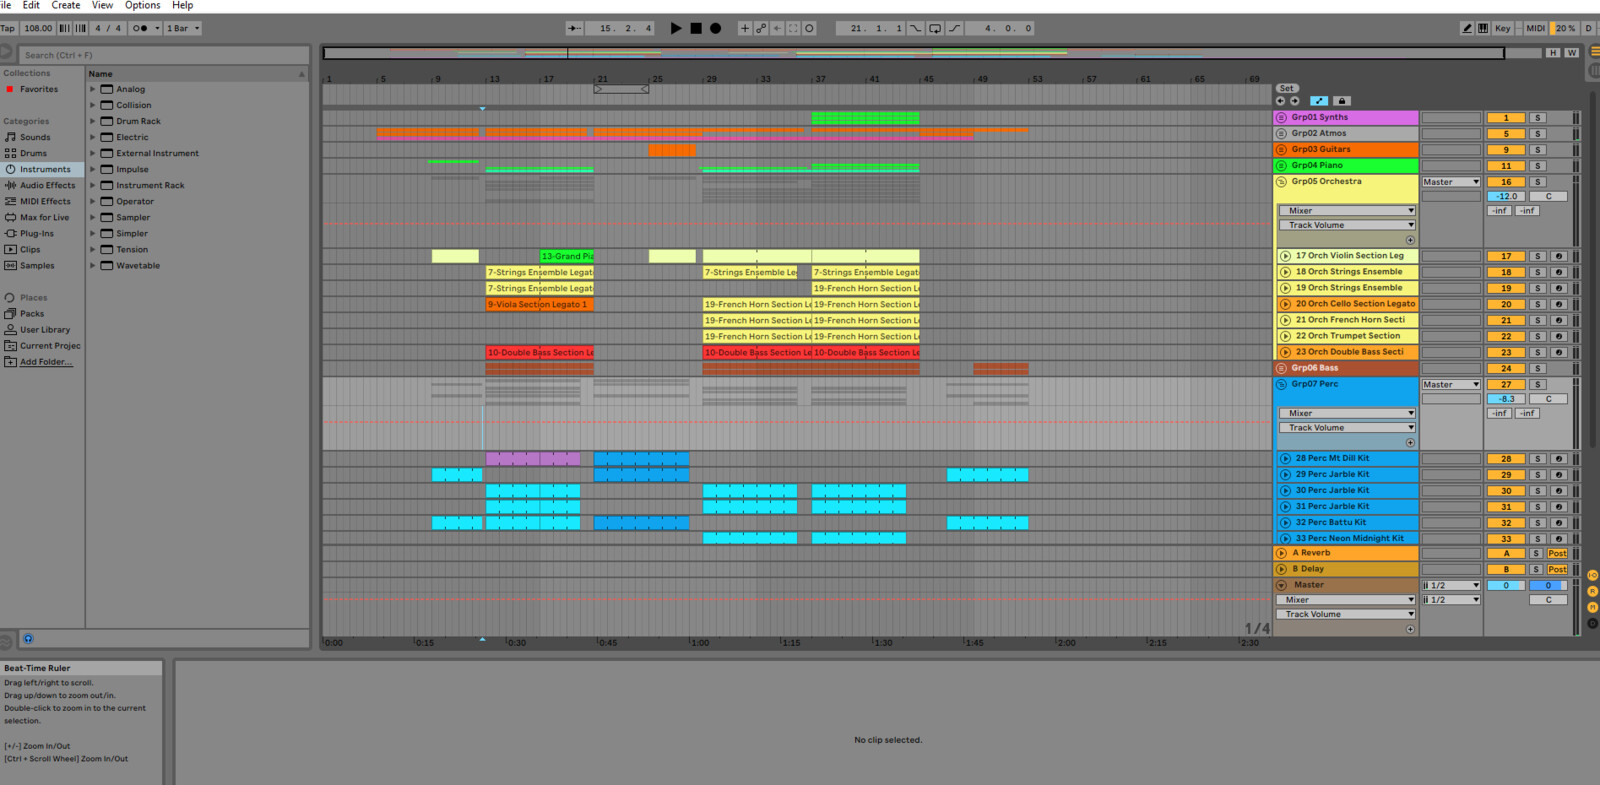Start playback with the Play button

tap(676, 28)
